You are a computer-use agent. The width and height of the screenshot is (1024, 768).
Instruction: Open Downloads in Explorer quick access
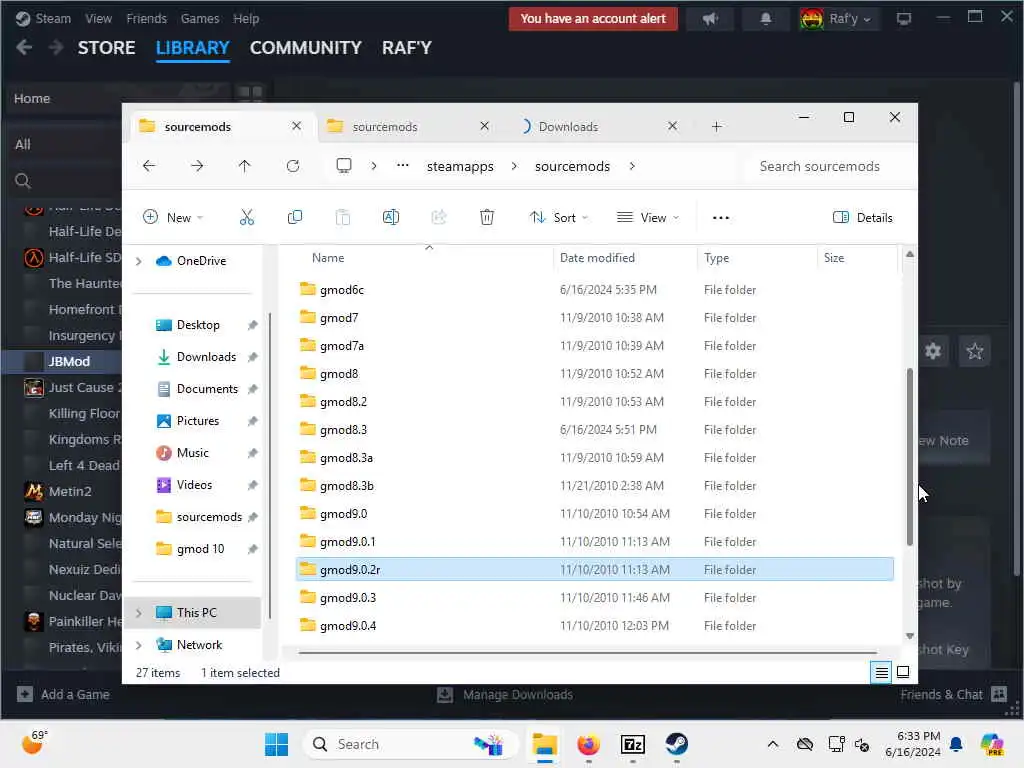206,357
